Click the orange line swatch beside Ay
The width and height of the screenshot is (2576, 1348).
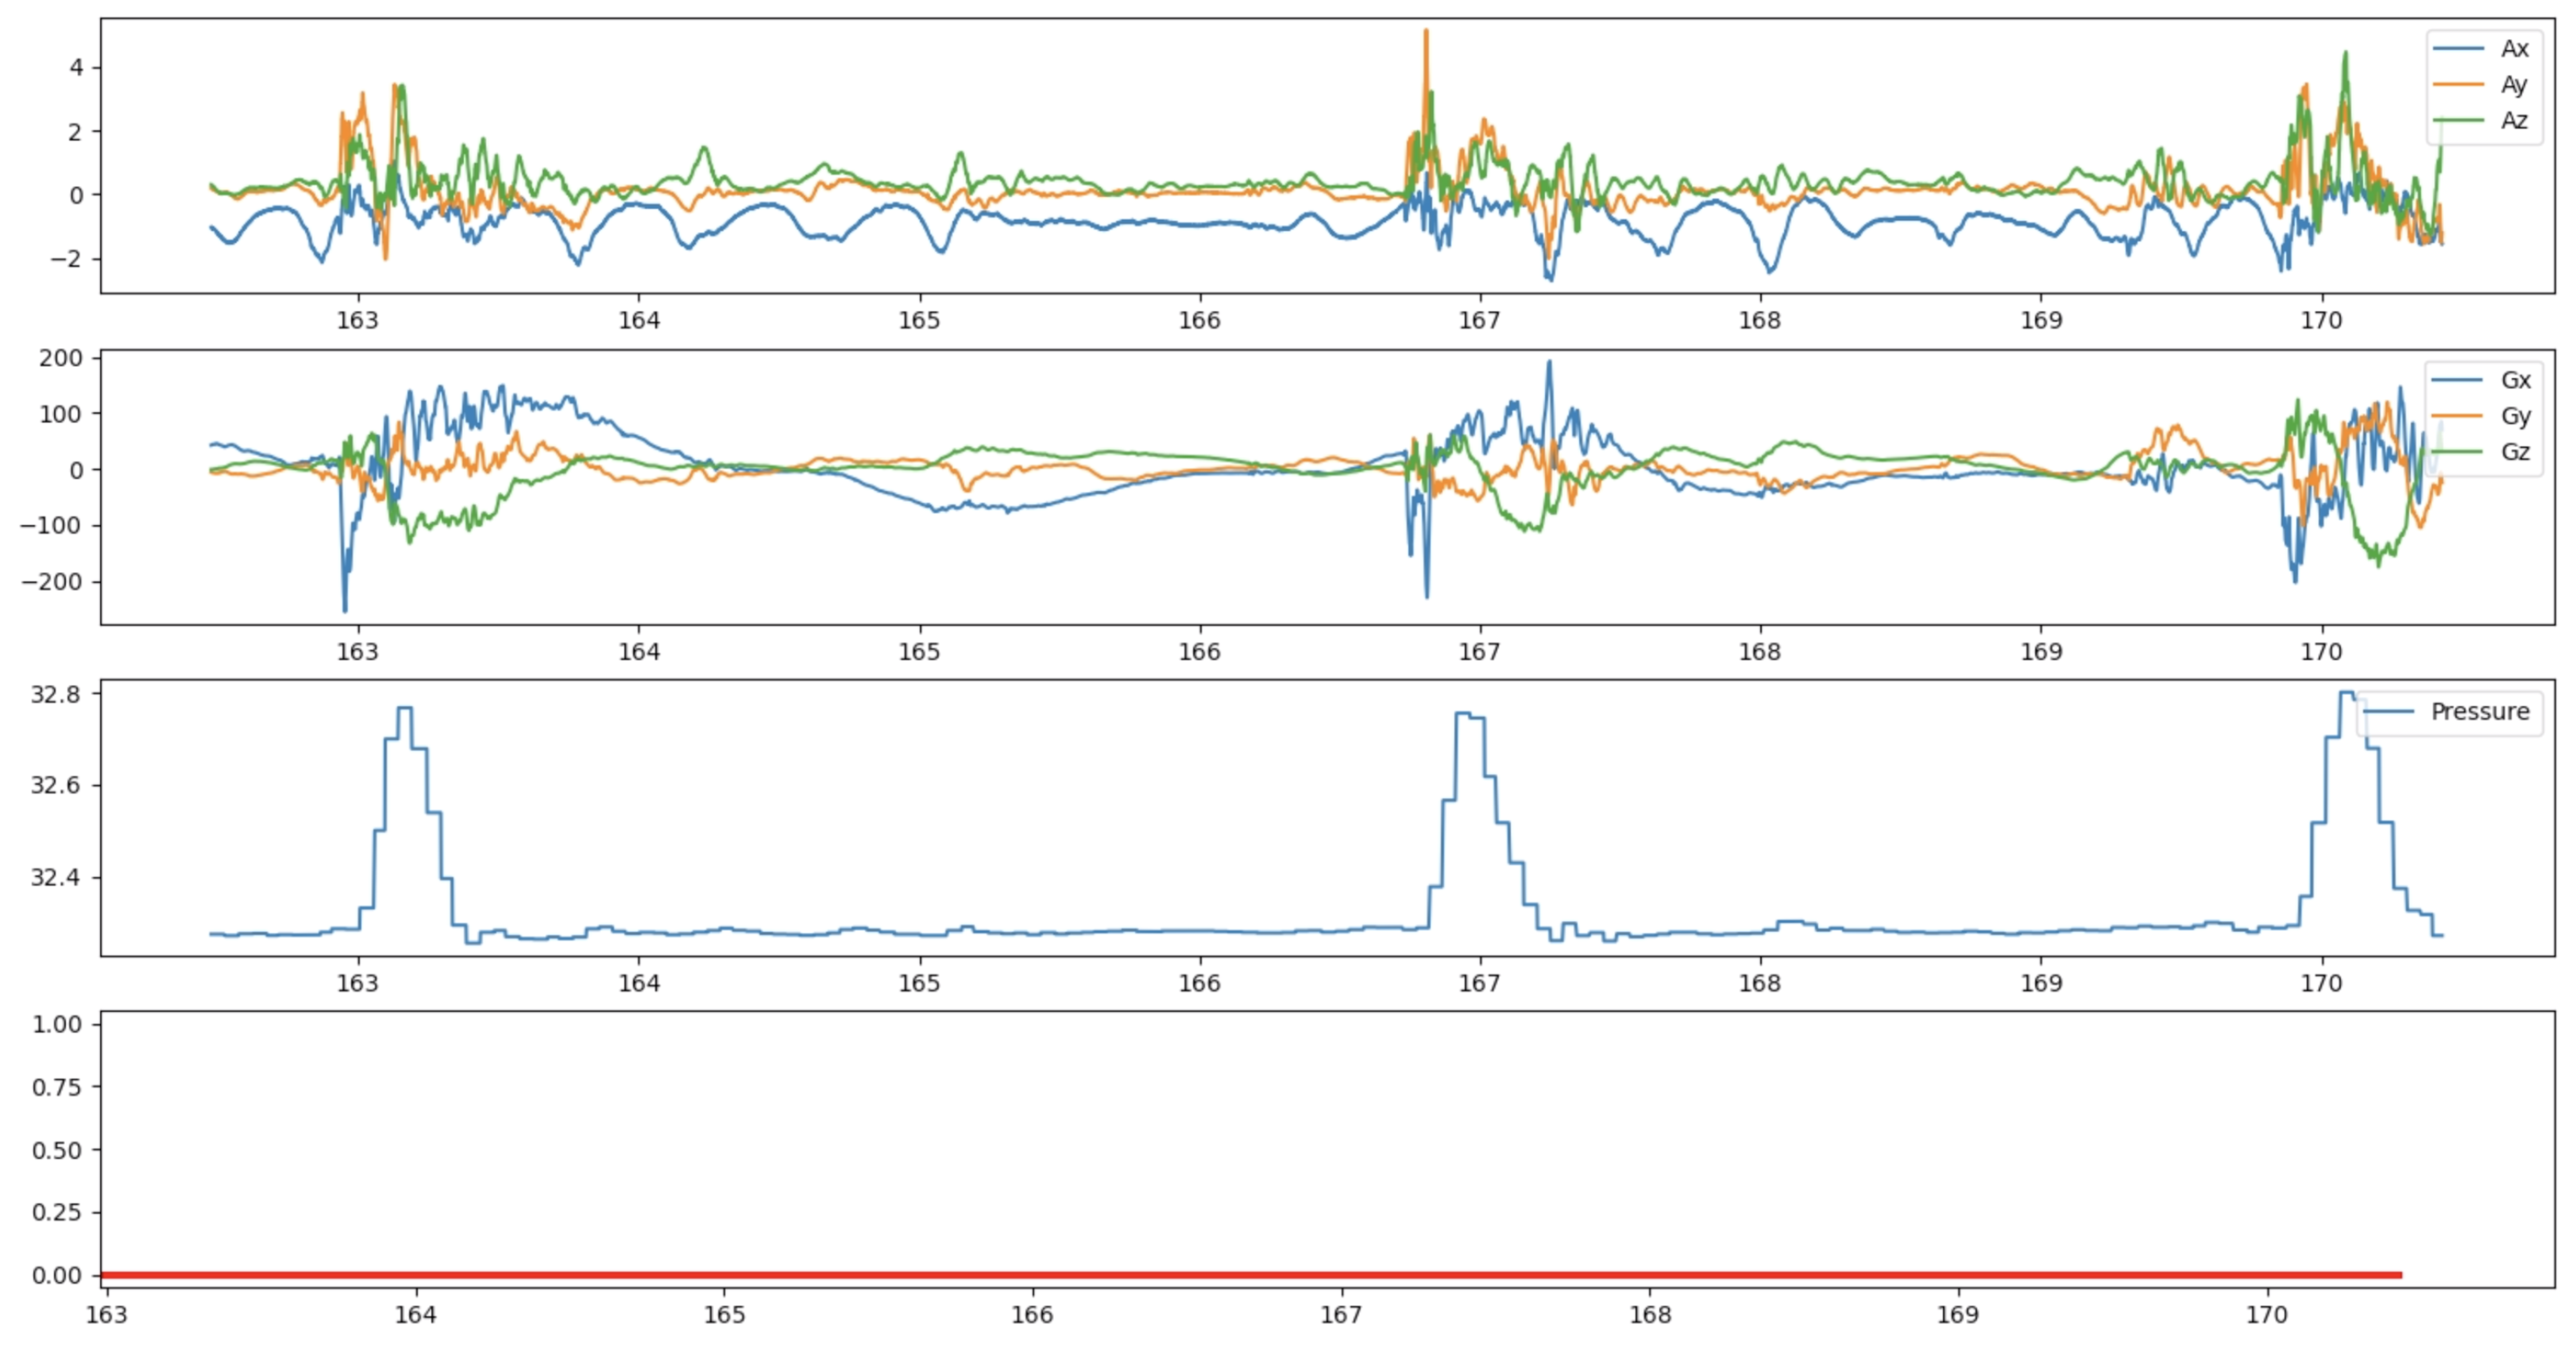[2458, 85]
